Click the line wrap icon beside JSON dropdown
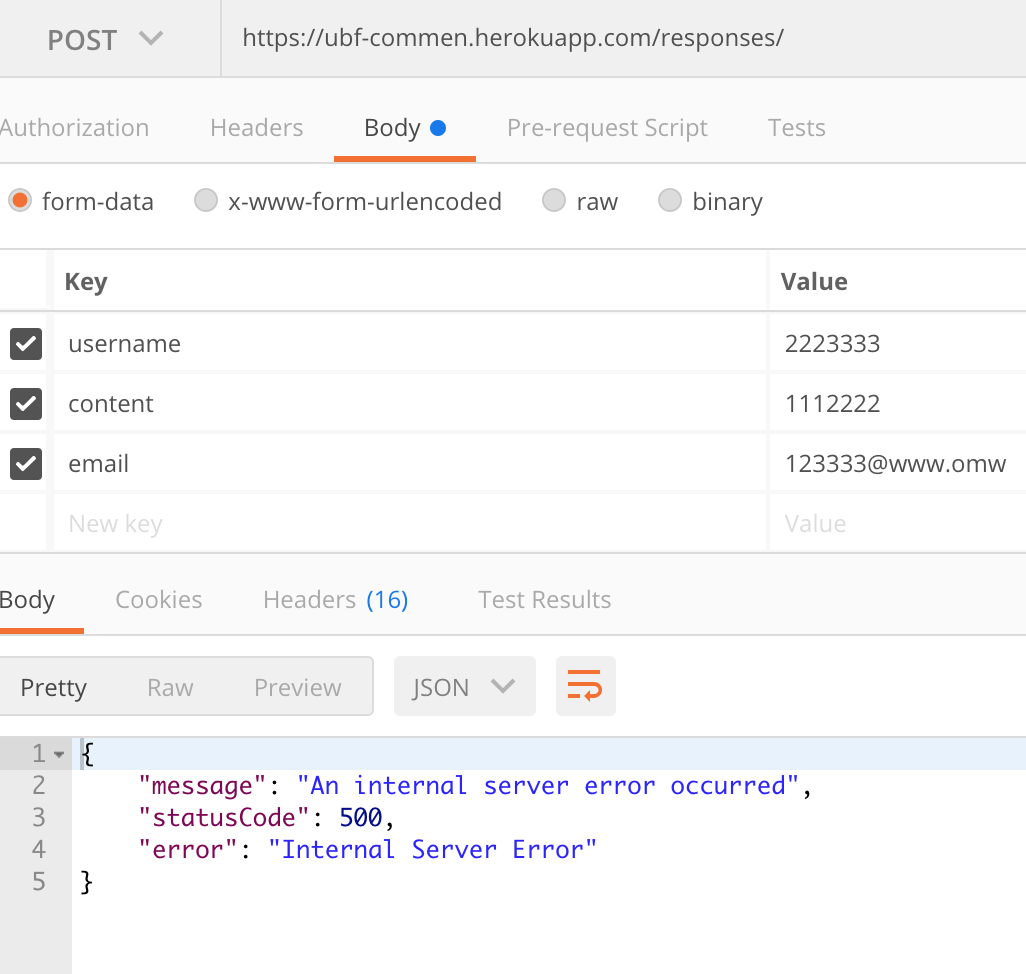This screenshot has height=974, width=1026. (x=586, y=686)
